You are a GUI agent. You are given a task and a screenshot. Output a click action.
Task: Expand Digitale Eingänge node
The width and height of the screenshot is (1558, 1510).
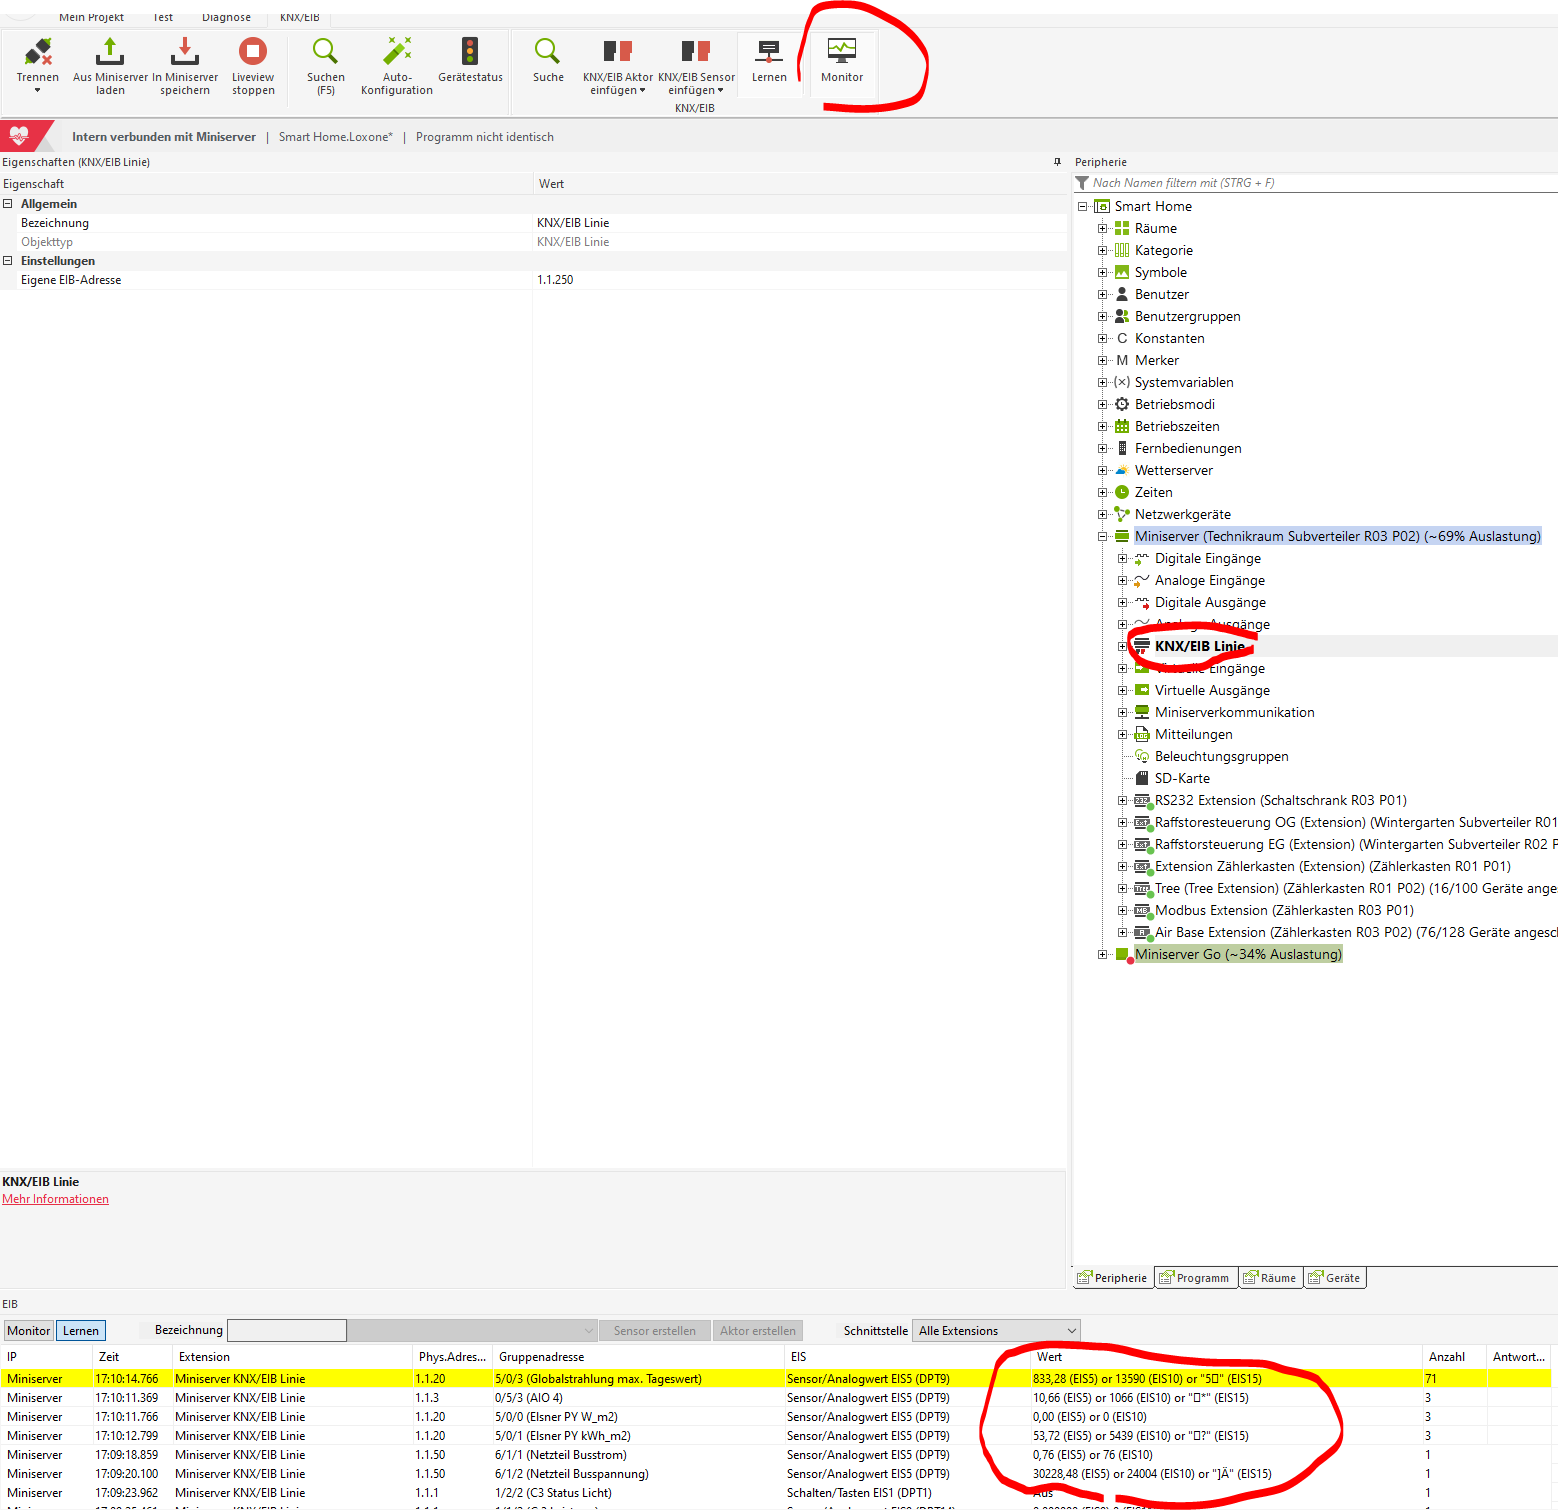(1122, 559)
